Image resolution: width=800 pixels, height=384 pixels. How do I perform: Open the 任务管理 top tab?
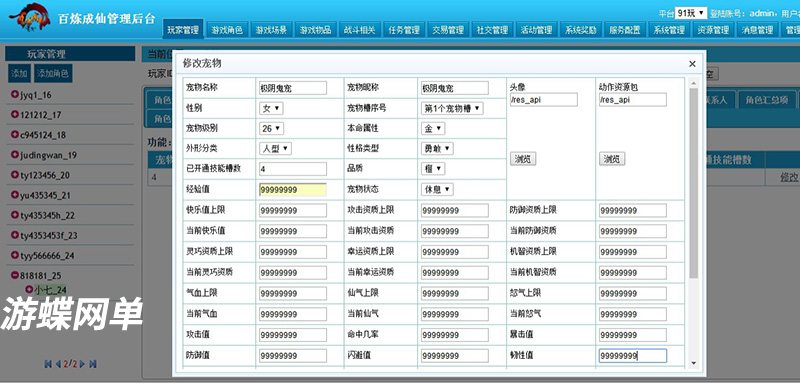(x=404, y=30)
